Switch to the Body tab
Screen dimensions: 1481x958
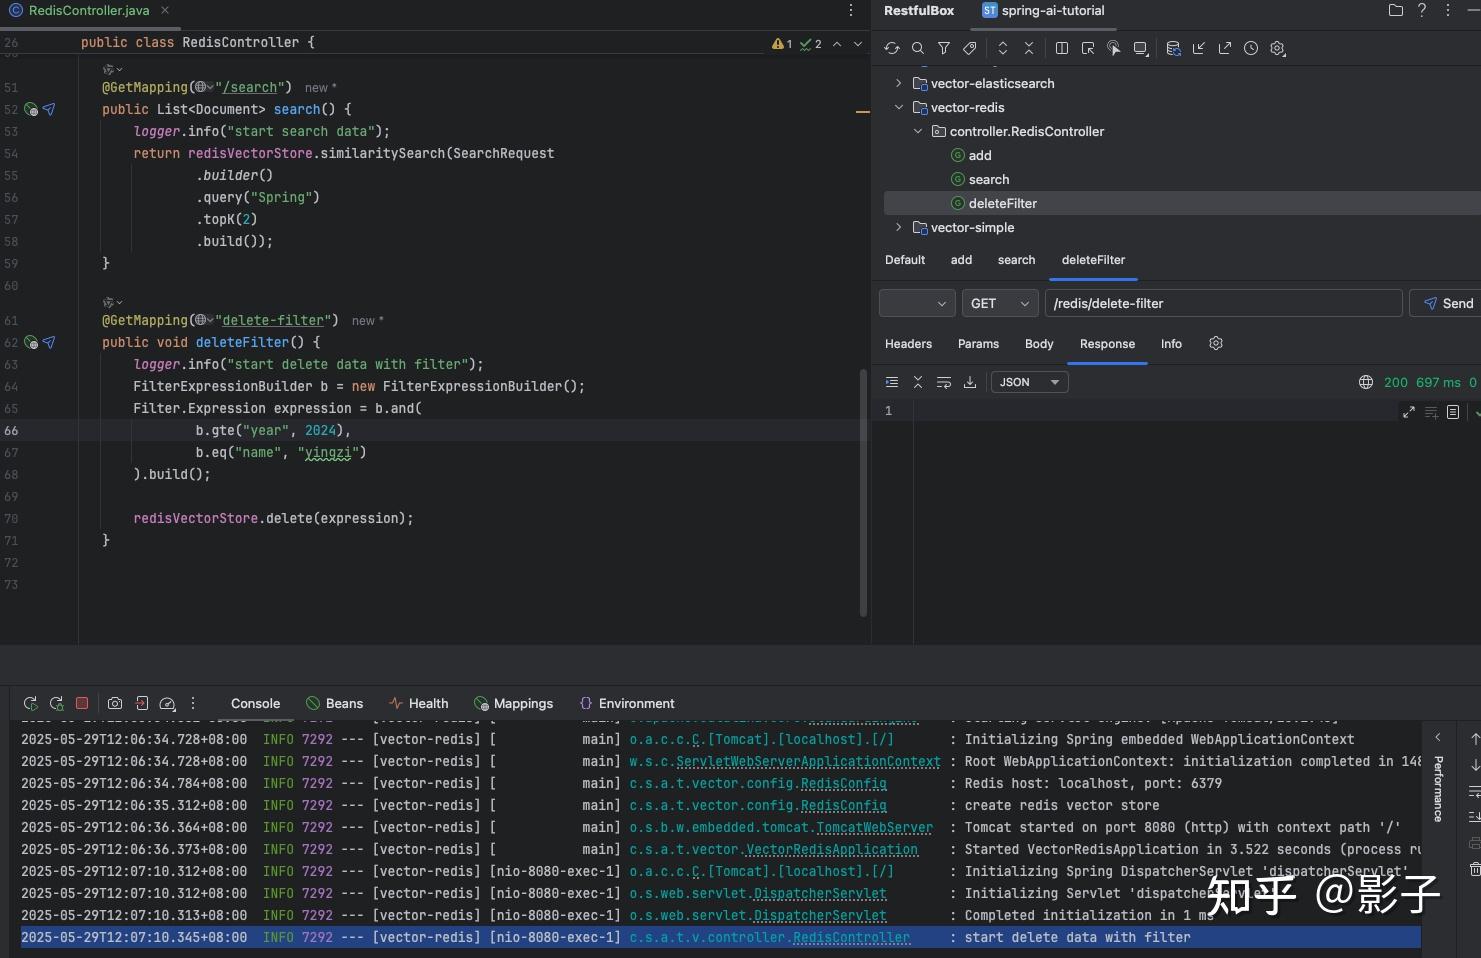[1039, 343]
